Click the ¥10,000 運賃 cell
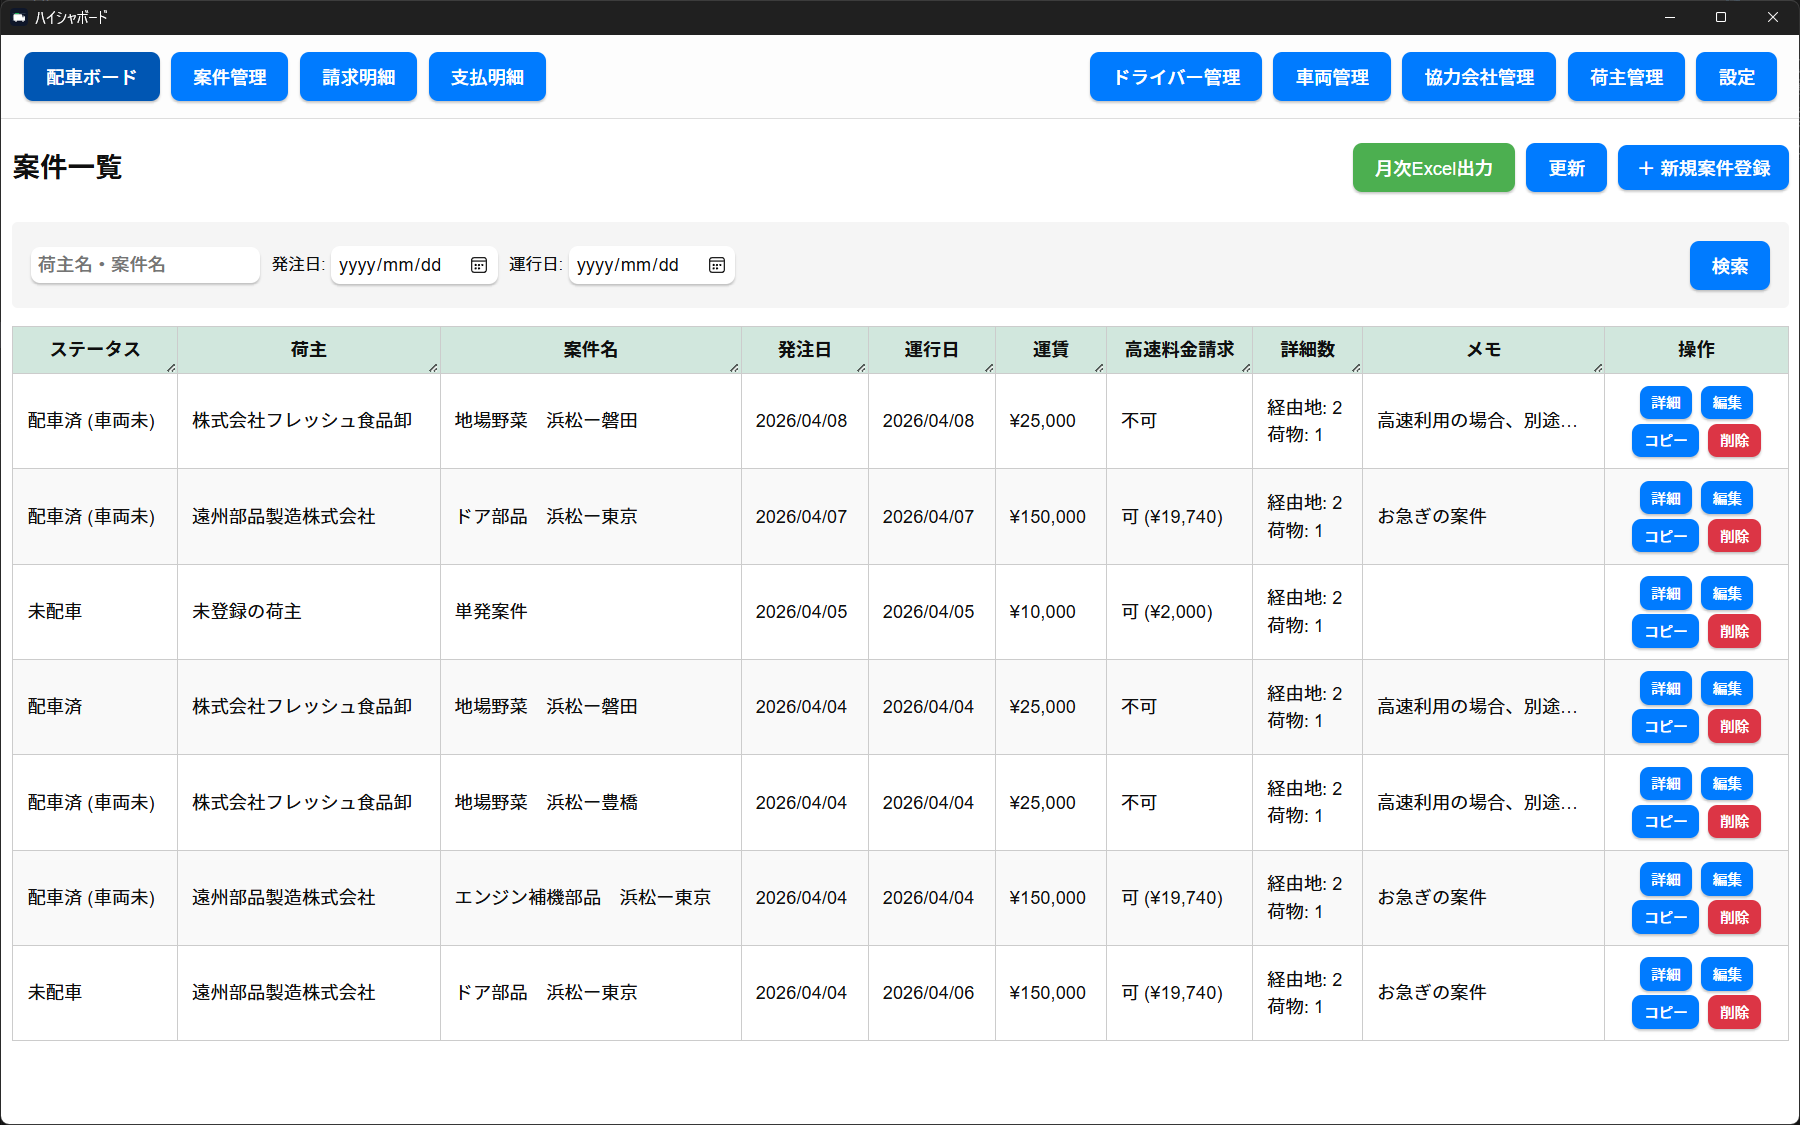Image resolution: width=1800 pixels, height=1125 pixels. pyautogui.click(x=1051, y=612)
